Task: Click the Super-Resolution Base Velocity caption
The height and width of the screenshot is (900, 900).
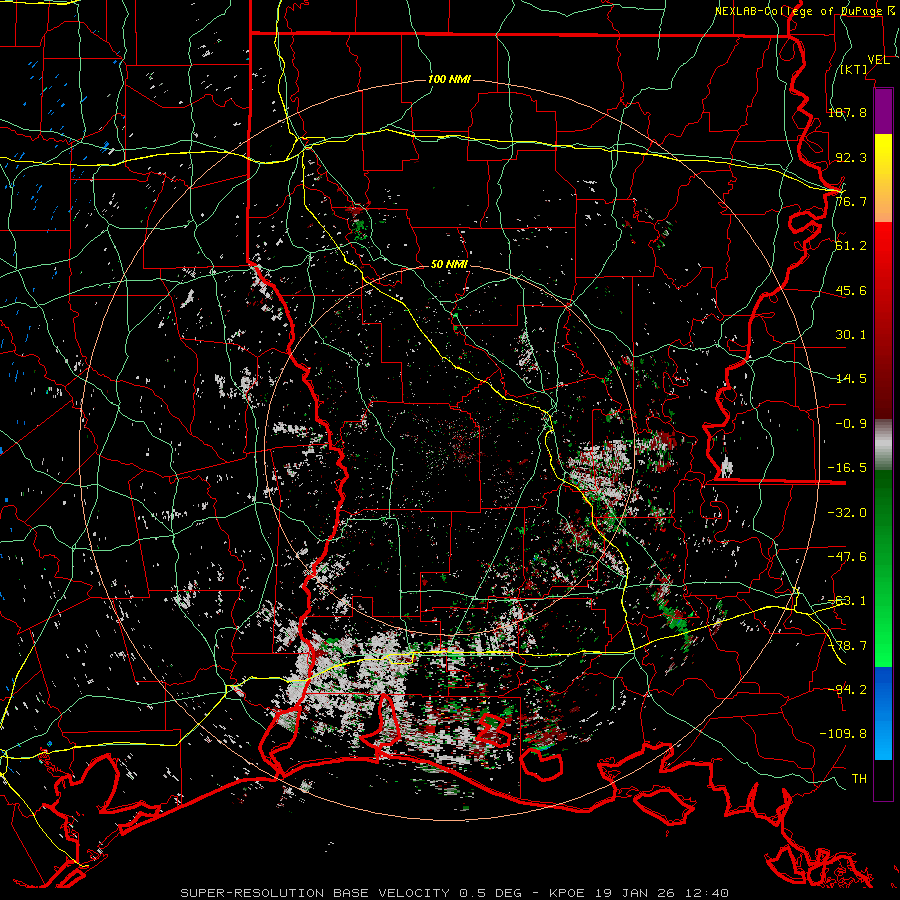Action: pyautogui.click(x=455, y=893)
